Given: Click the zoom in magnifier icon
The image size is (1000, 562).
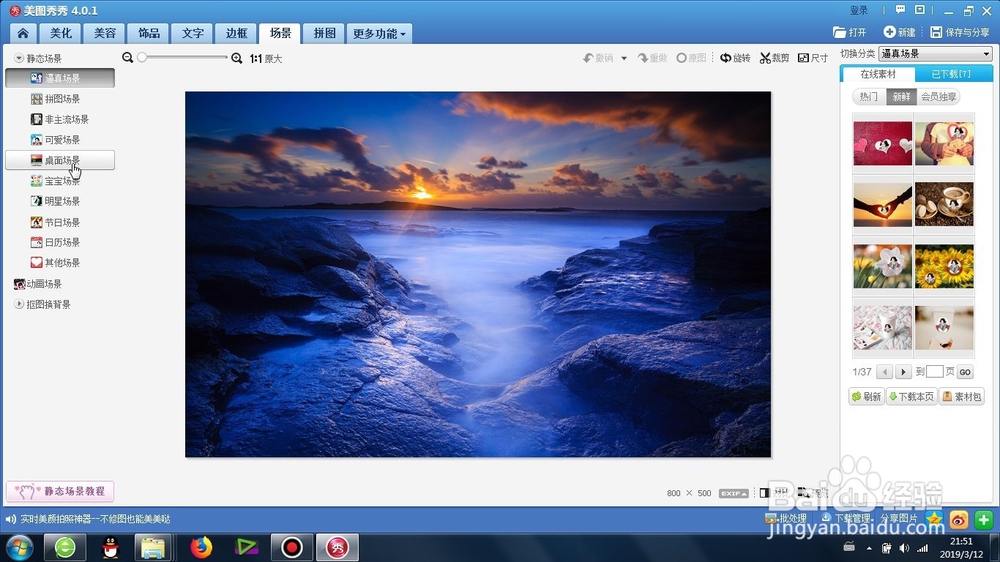Looking at the screenshot, I should (x=237, y=58).
